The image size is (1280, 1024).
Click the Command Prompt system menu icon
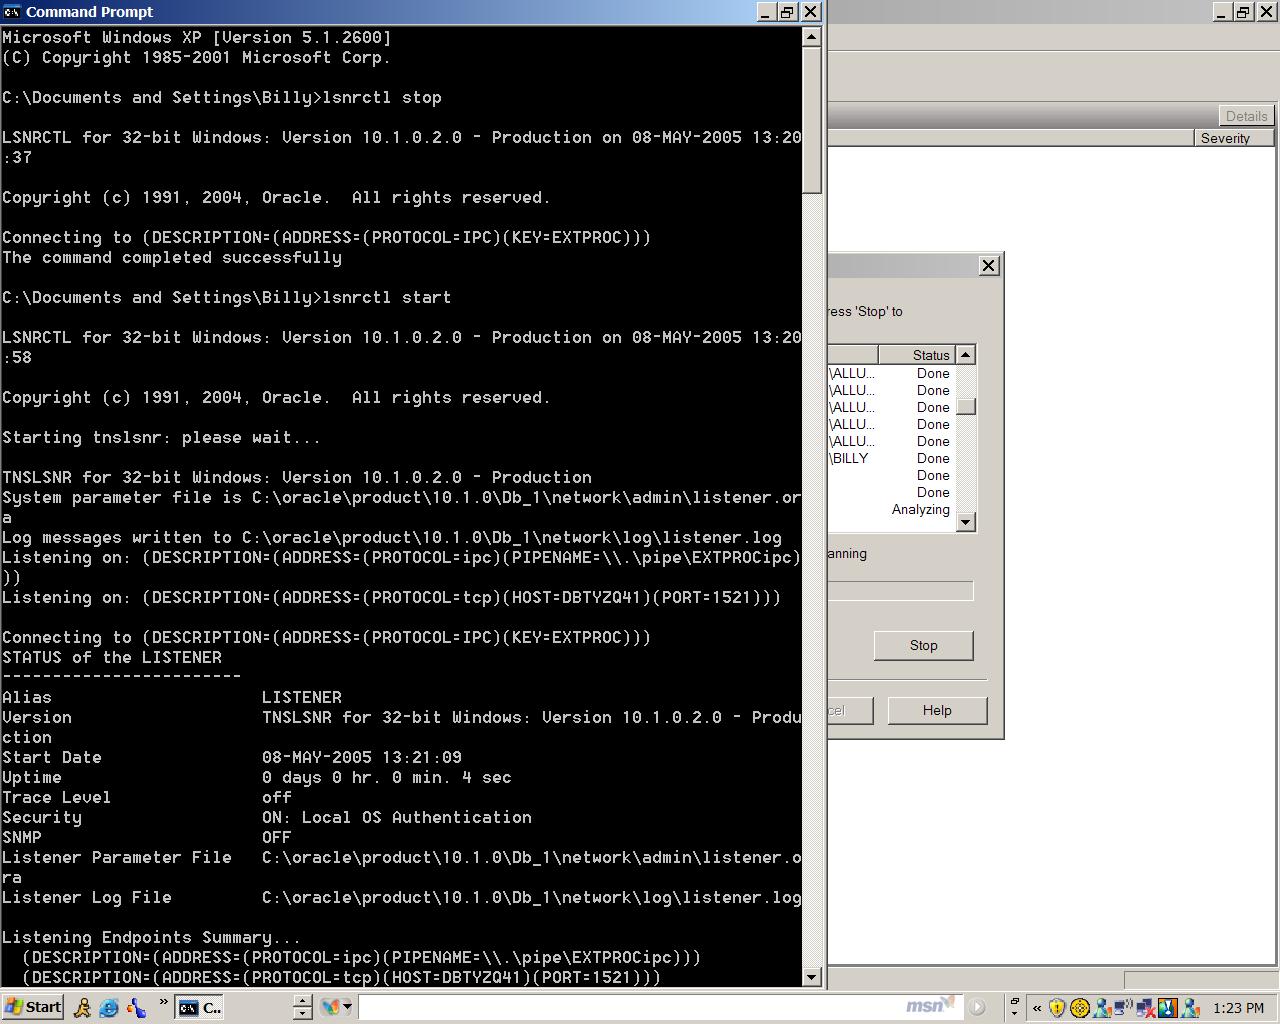click(x=12, y=12)
